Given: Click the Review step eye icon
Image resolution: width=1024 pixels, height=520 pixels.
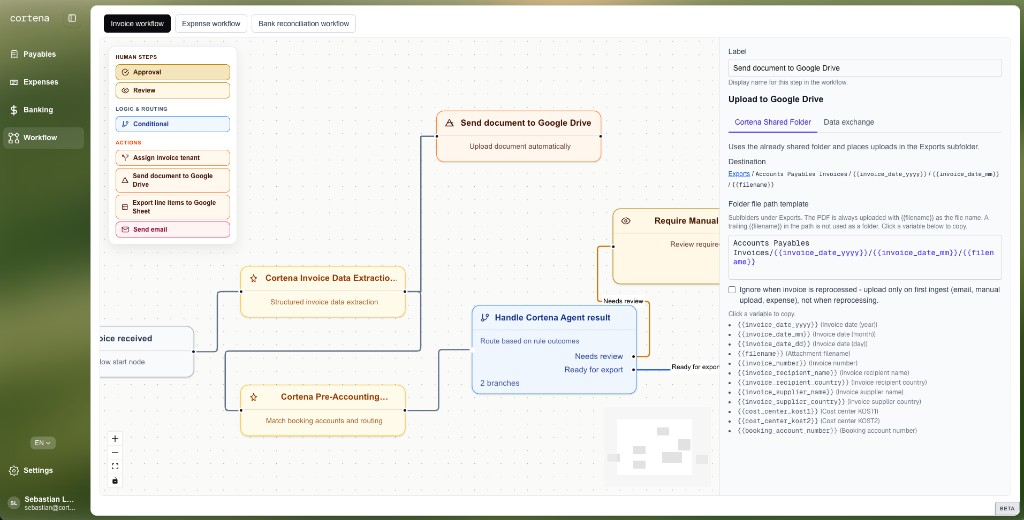Looking at the screenshot, I should point(125,91).
